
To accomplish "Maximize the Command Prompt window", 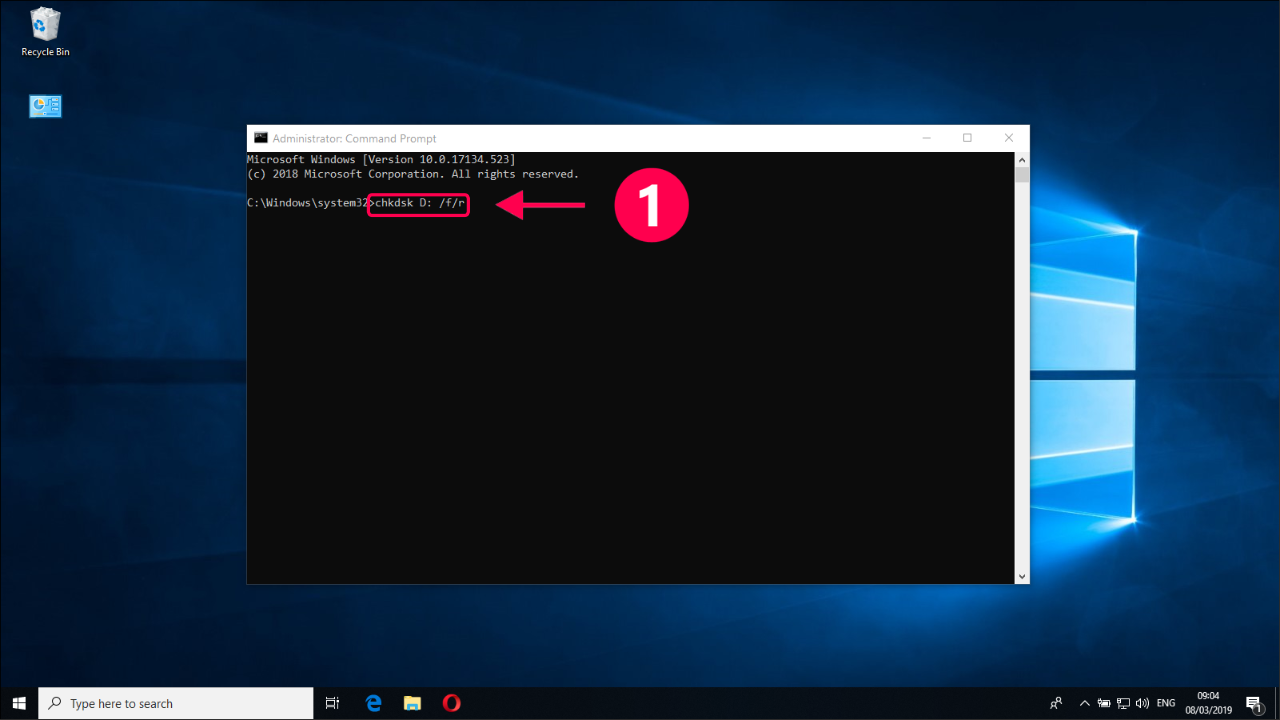I will click(967, 138).
